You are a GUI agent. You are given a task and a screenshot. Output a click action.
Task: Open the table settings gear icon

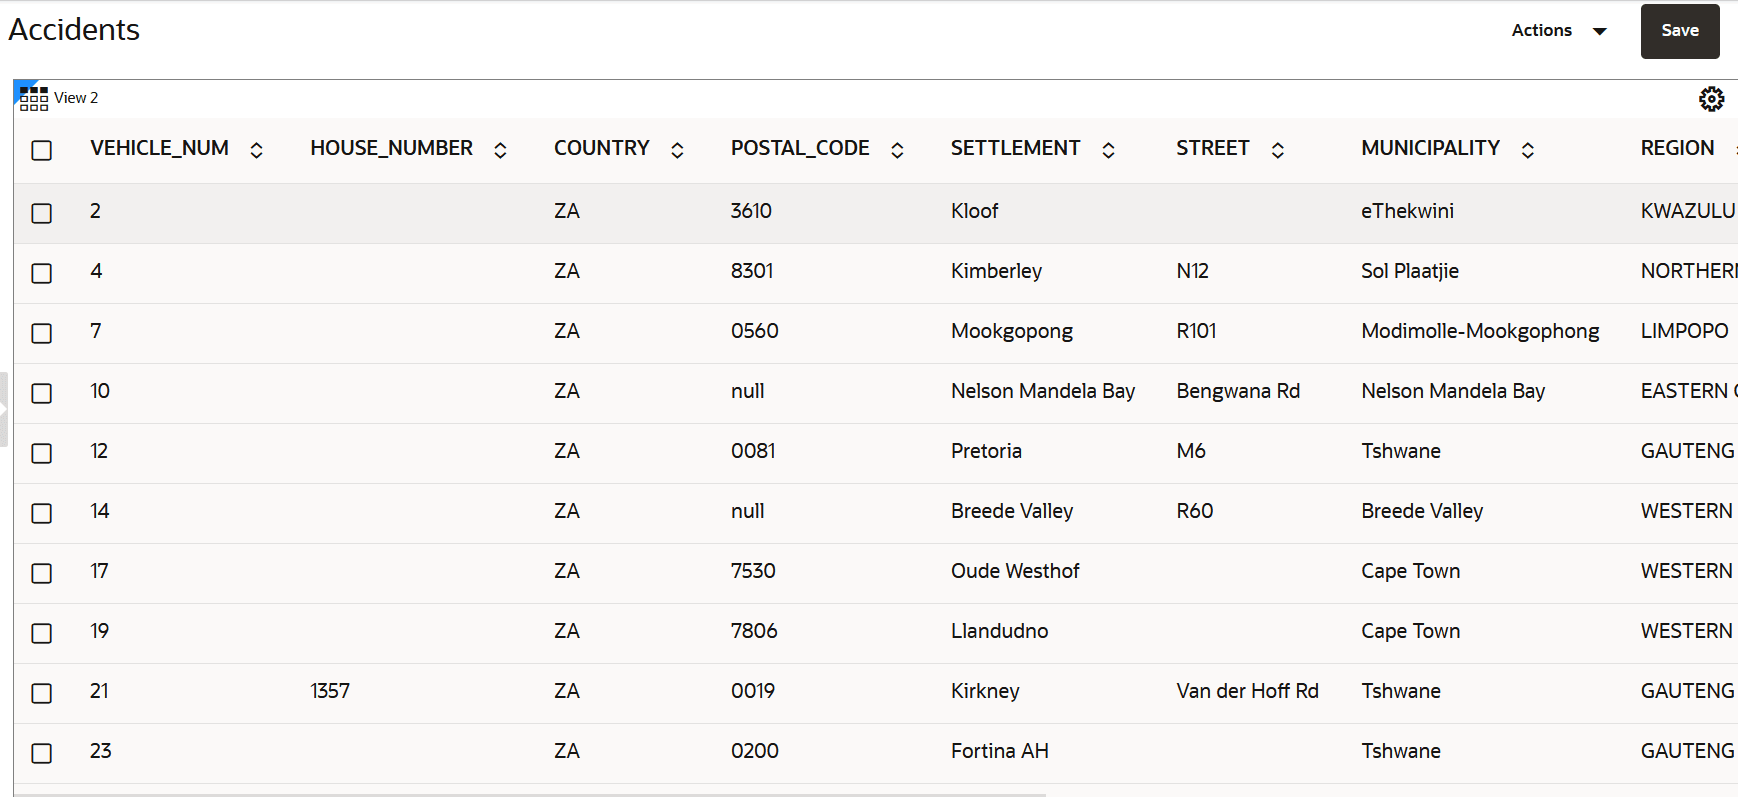point(1711,99)
